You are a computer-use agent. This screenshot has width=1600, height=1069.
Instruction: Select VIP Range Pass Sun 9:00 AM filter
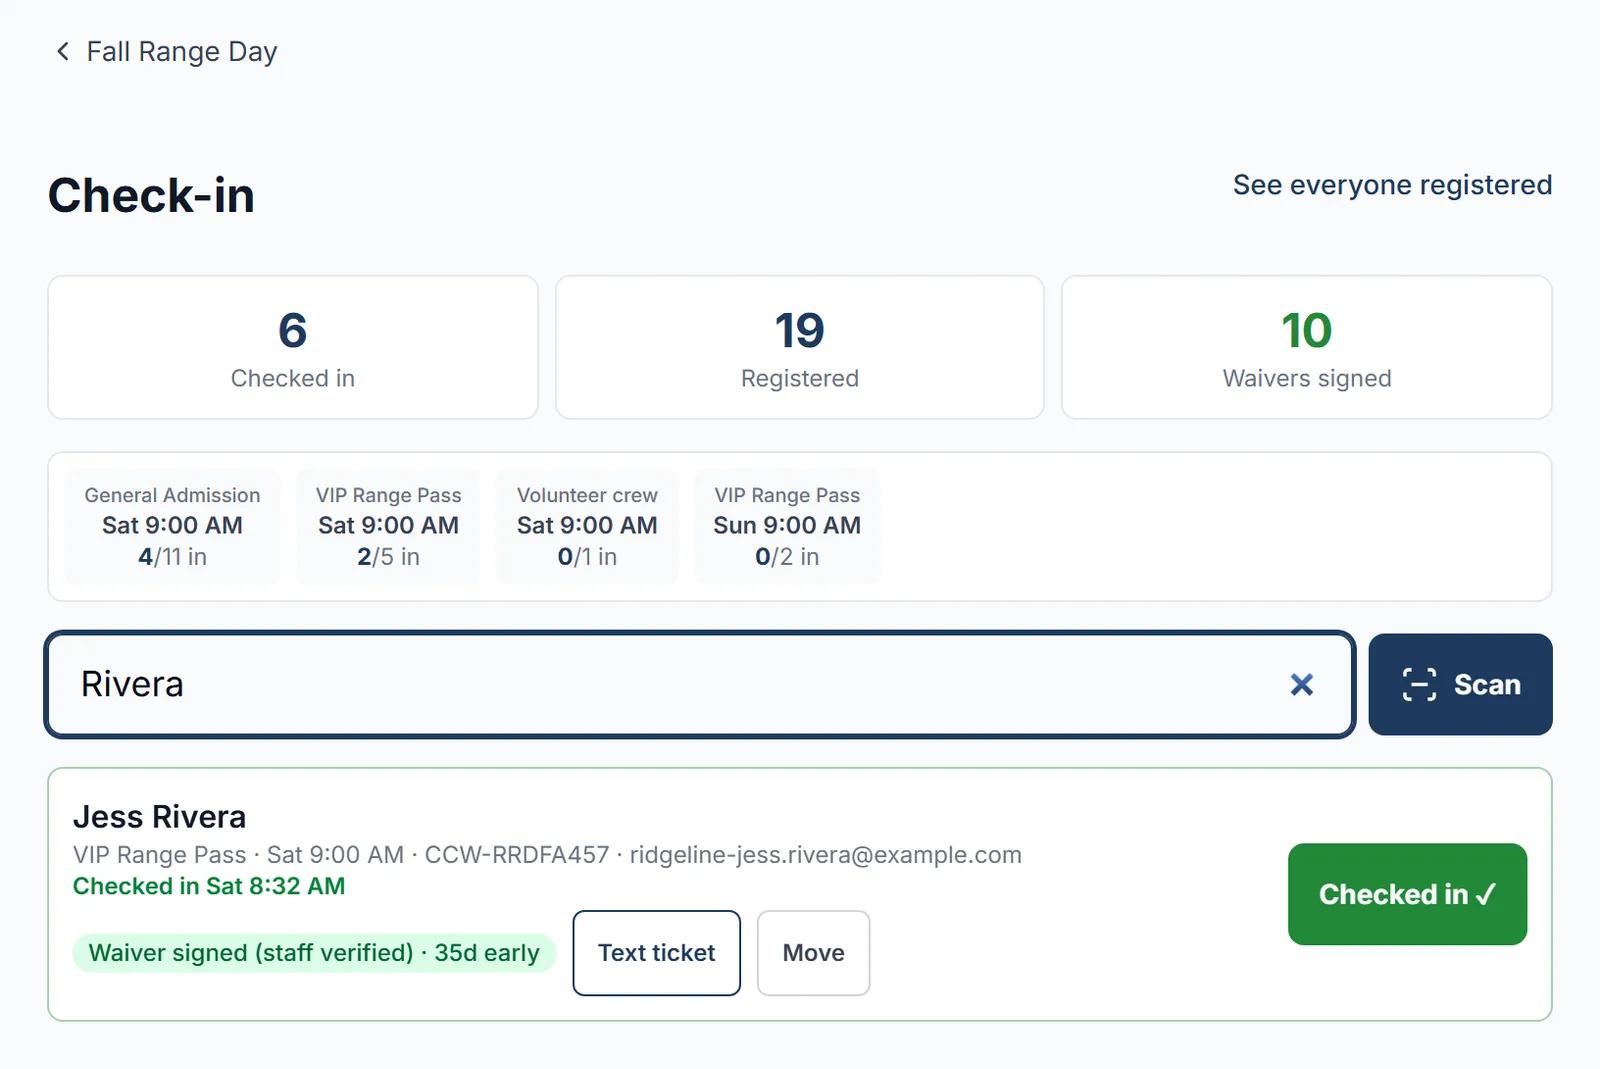787,525
